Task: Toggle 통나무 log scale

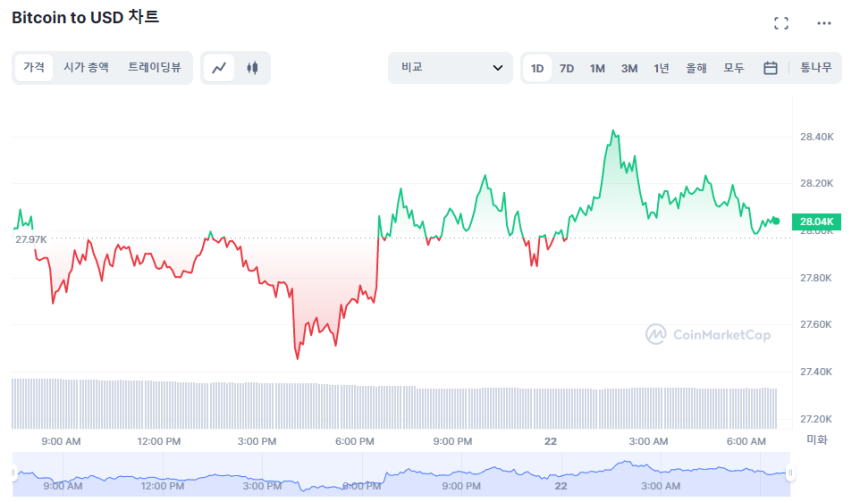Action: (x=816, y=68)
